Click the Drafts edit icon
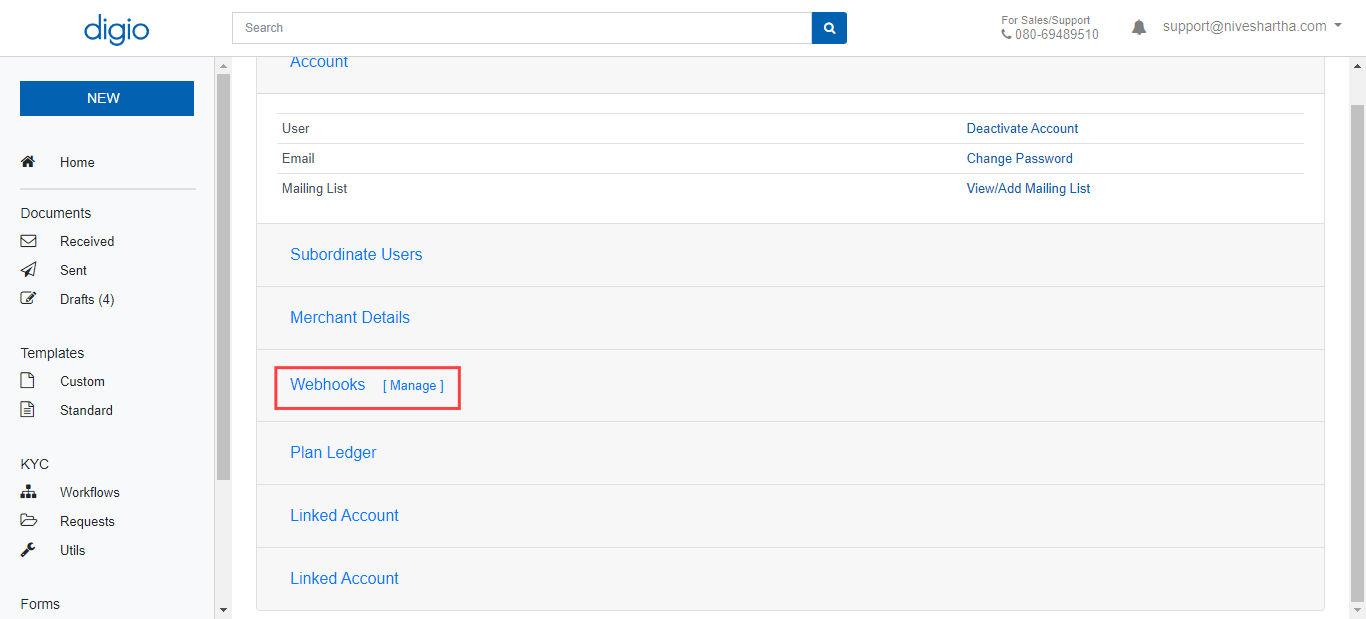The image size is (1366, 619). tap(28, 299)
